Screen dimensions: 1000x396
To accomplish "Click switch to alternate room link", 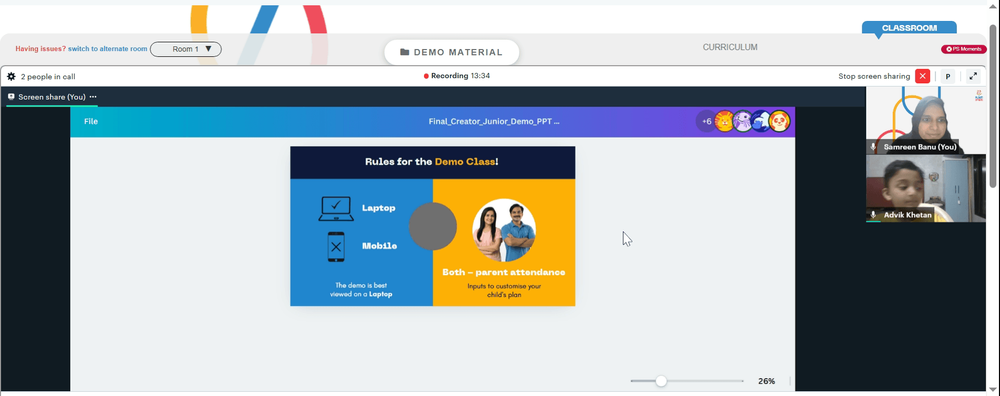I will pos(108,49).
